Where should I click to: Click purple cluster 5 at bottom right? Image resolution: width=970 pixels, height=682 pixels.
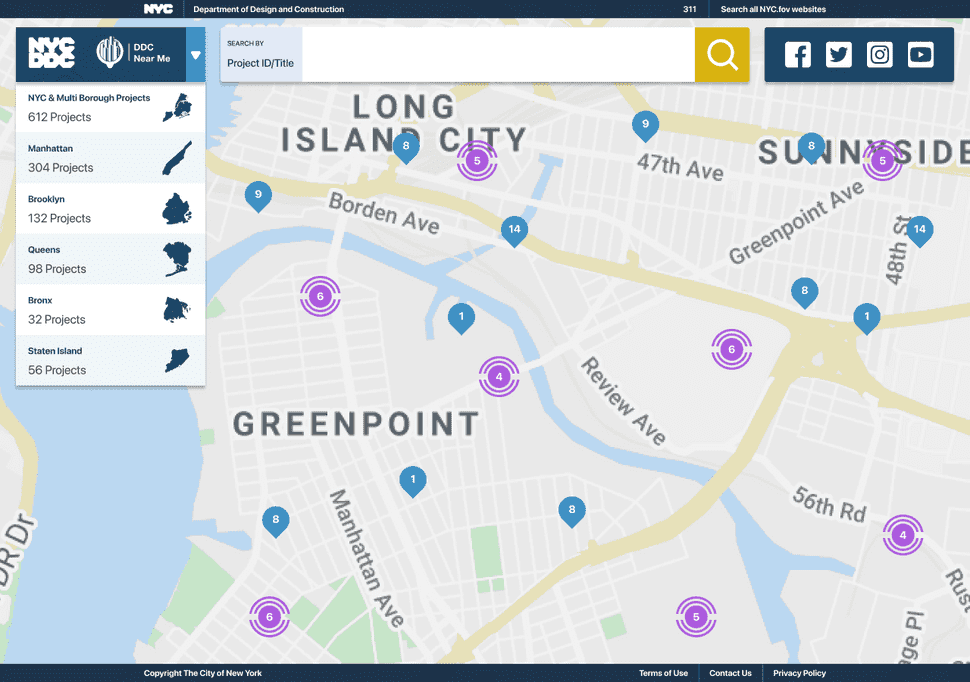[696, 617]
